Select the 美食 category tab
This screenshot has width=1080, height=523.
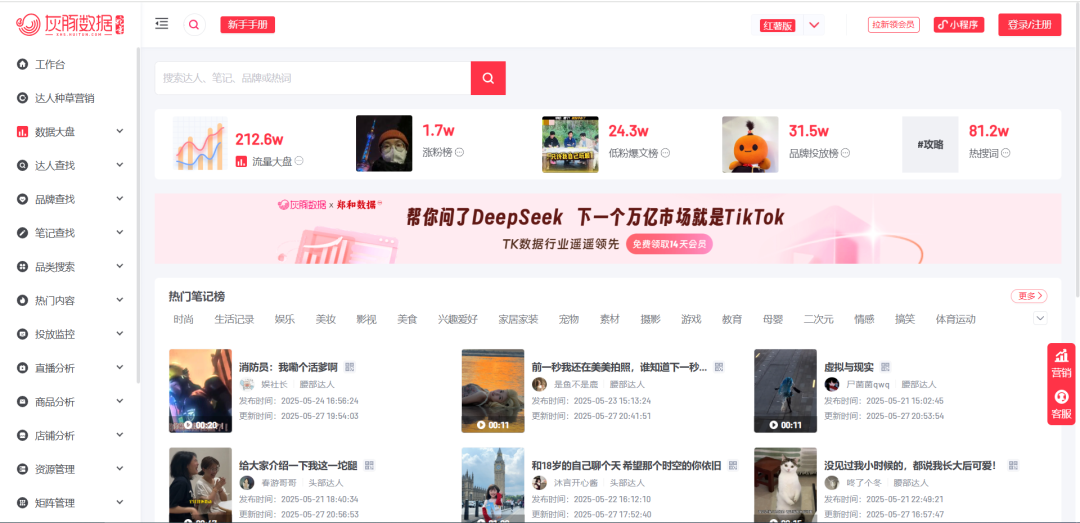pos(407,319)
